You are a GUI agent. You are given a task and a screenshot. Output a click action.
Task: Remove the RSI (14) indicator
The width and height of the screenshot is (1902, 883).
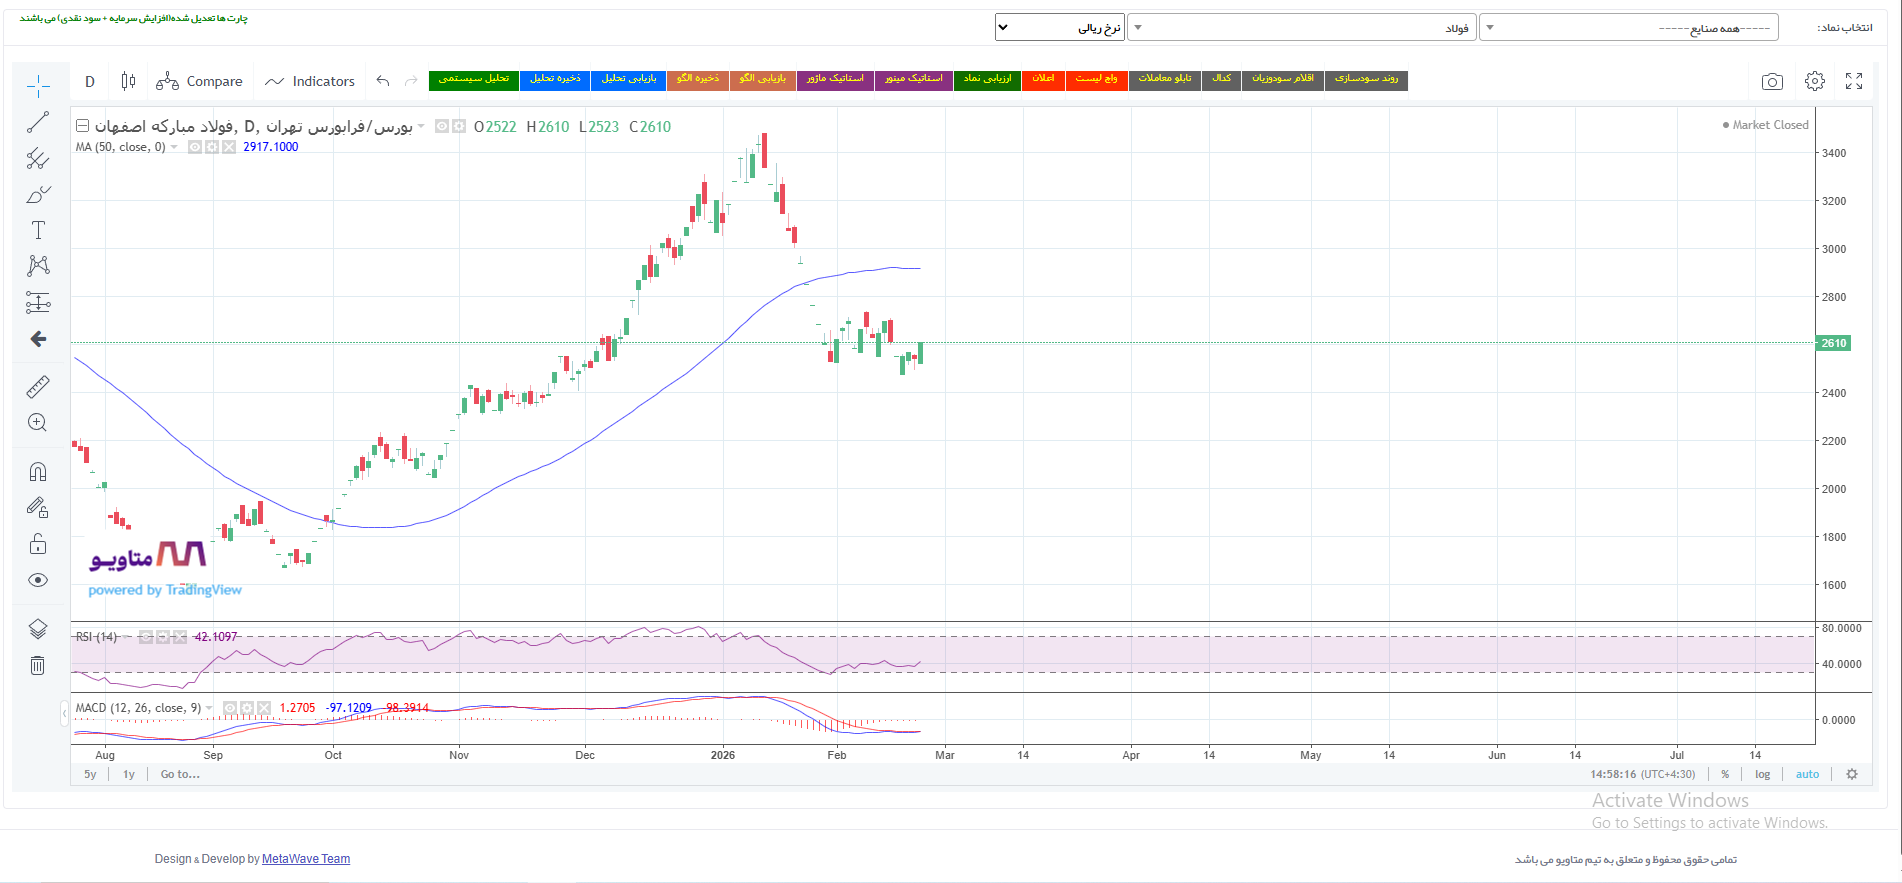pos(180,637)
